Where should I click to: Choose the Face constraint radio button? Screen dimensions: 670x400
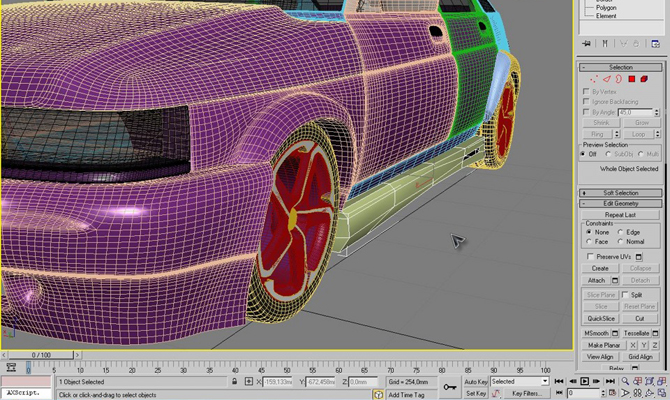589,241
